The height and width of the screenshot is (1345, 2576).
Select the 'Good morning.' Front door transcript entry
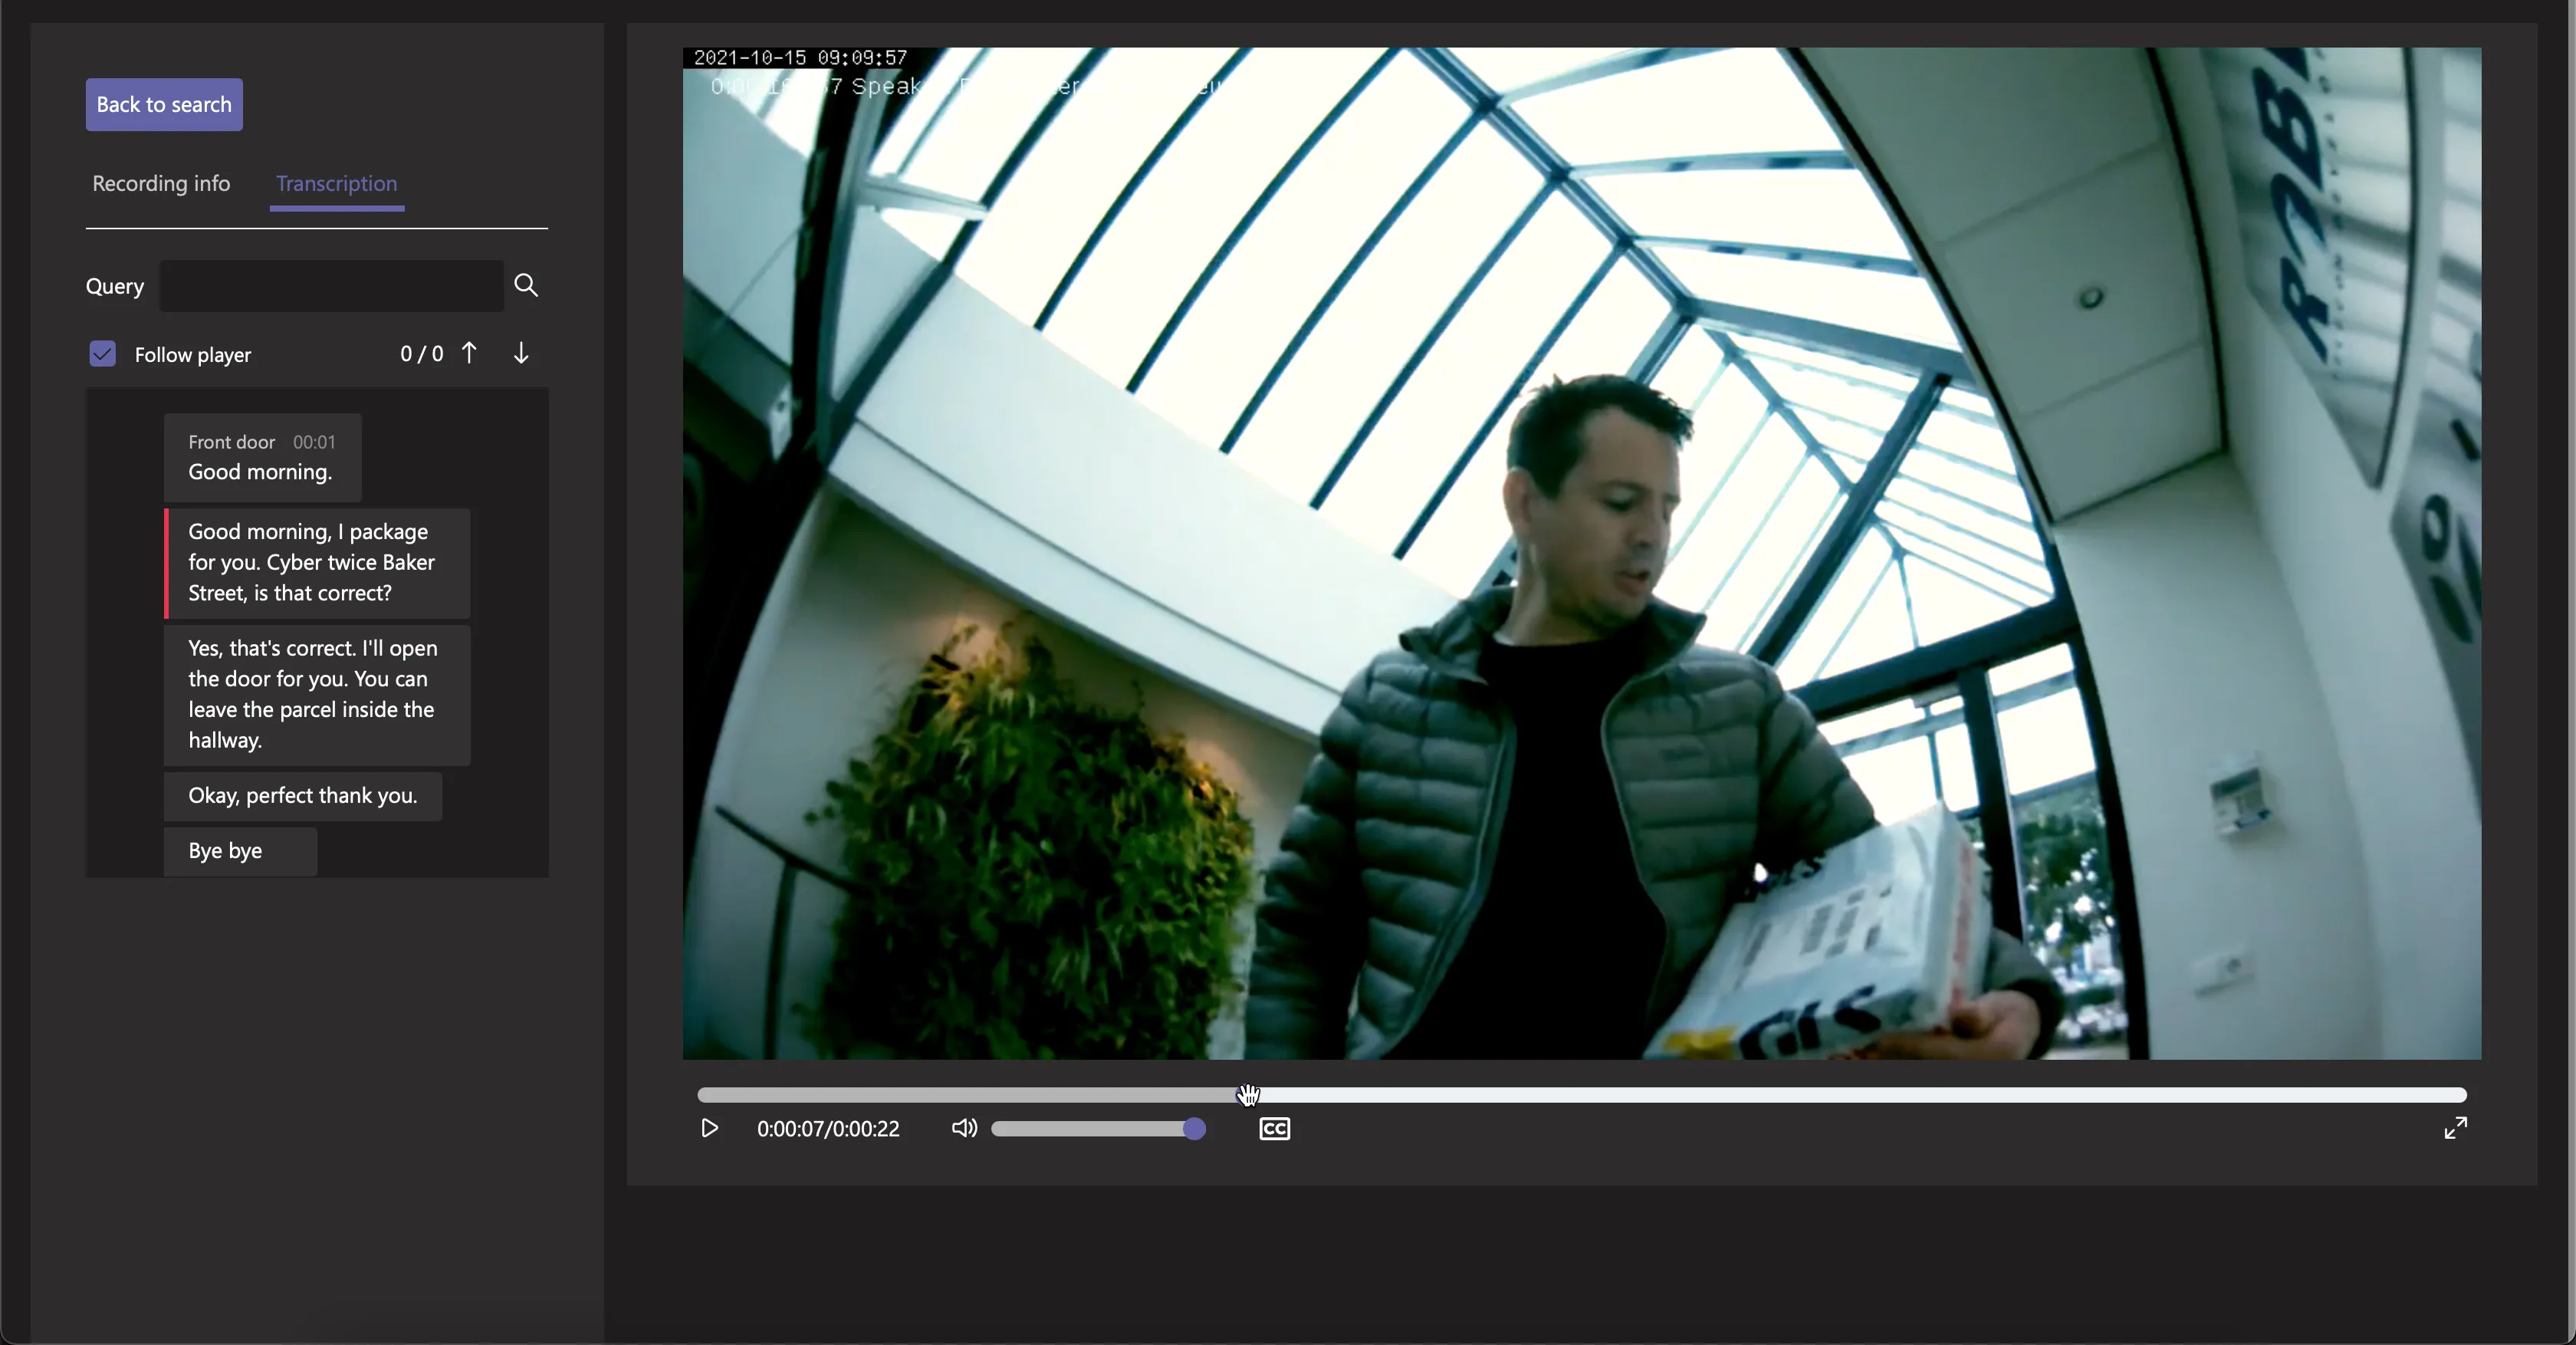(x=262, y=457)
